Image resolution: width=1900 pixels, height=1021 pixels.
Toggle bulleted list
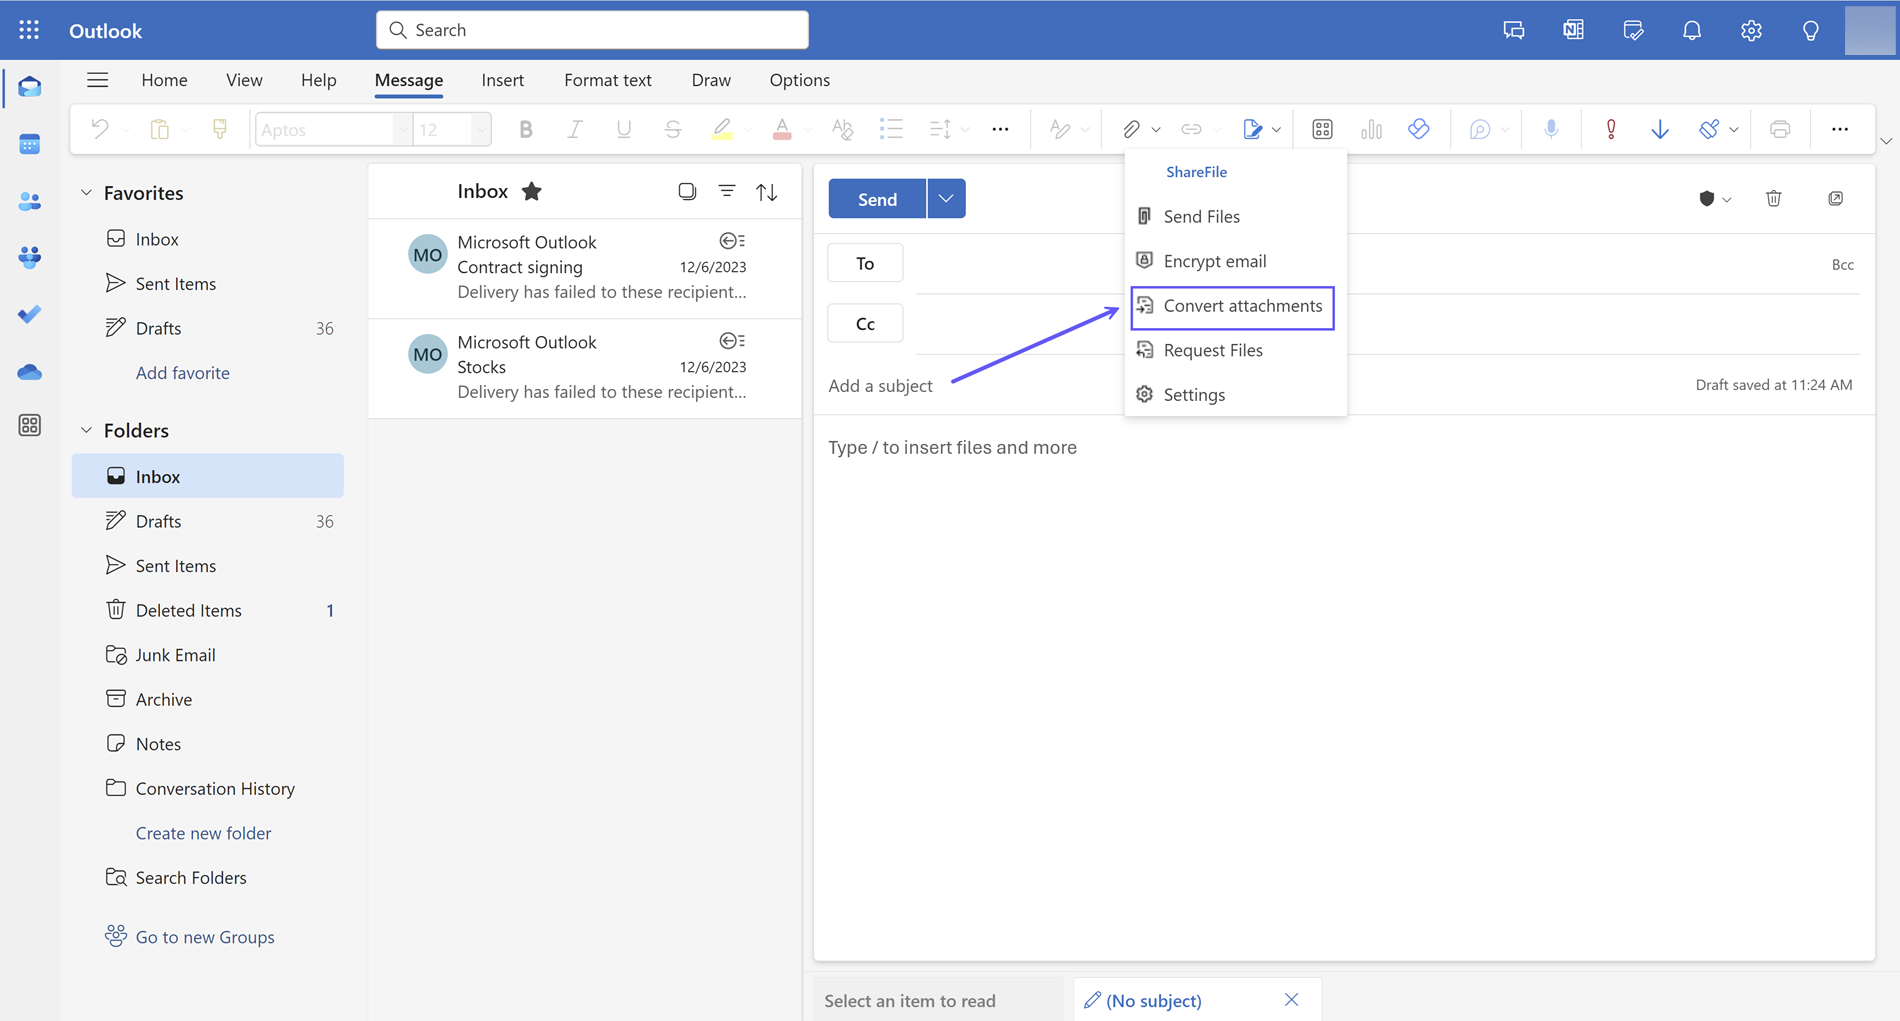(x=891, y=129)
